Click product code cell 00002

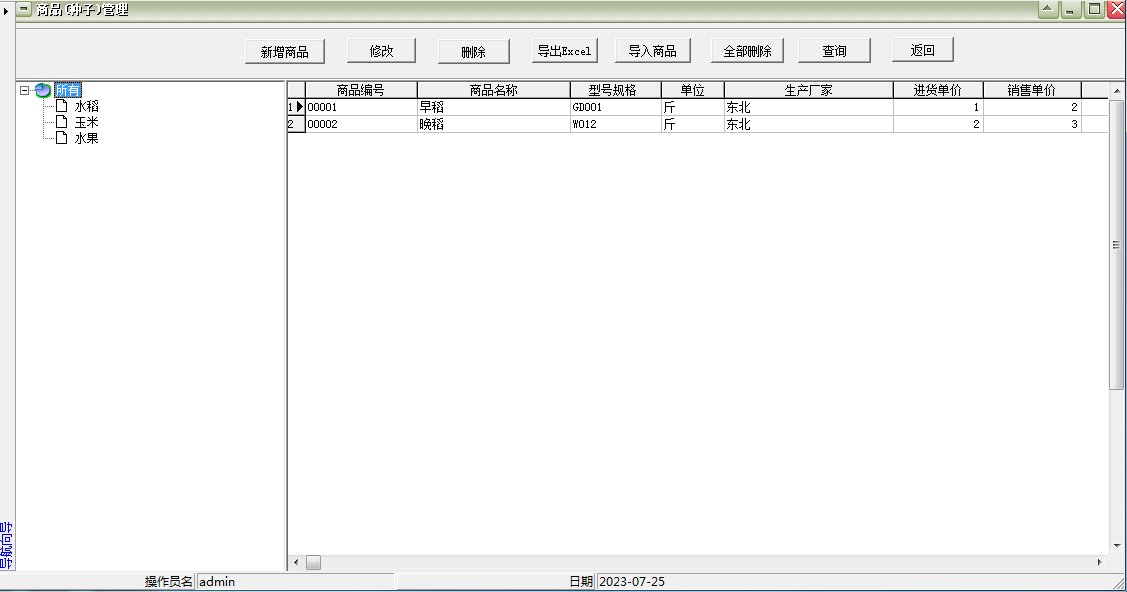click(x=361, y=124)
